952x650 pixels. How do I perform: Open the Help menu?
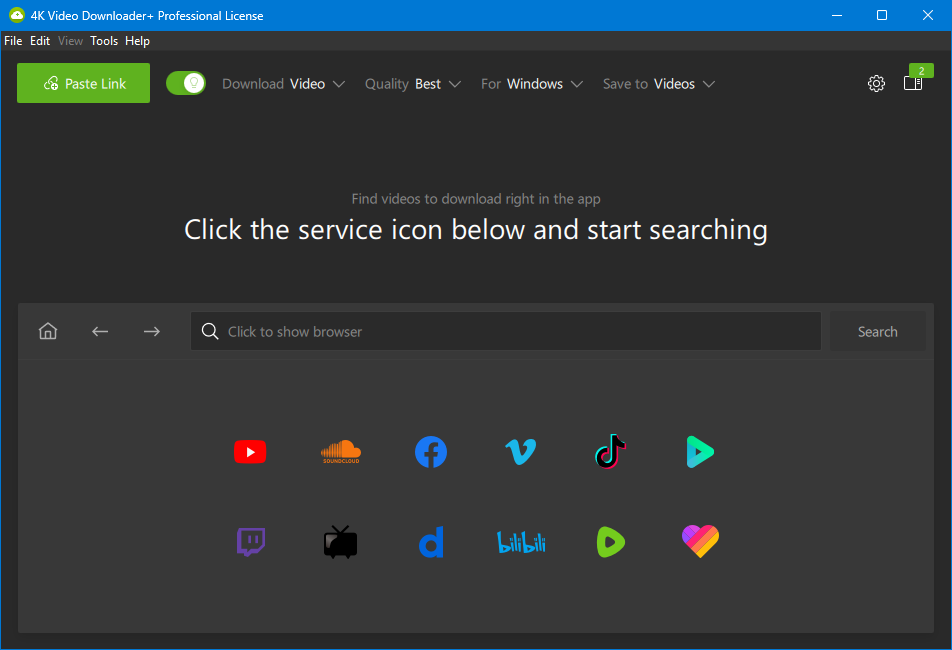pyautogui.click(x=137, y=41)
